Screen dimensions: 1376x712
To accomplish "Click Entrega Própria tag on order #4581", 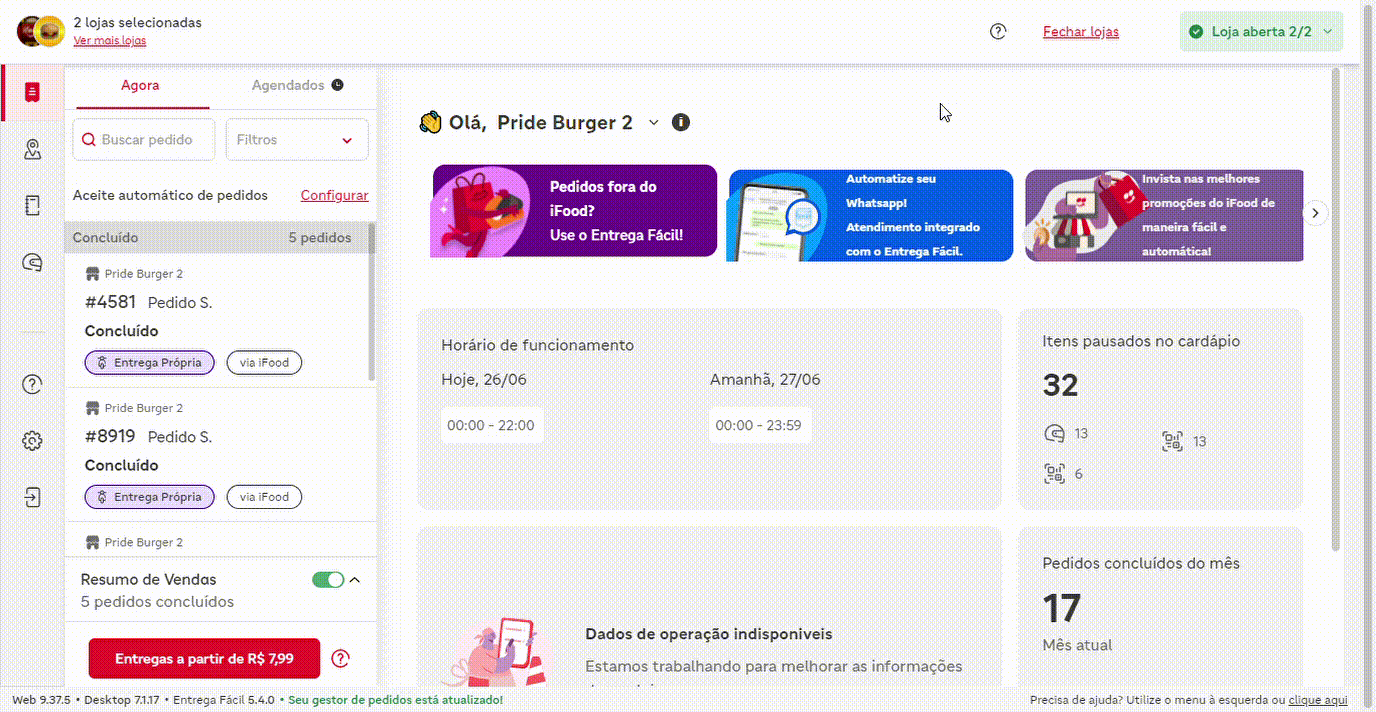I will pyautogui.click(x=149, y=363).
